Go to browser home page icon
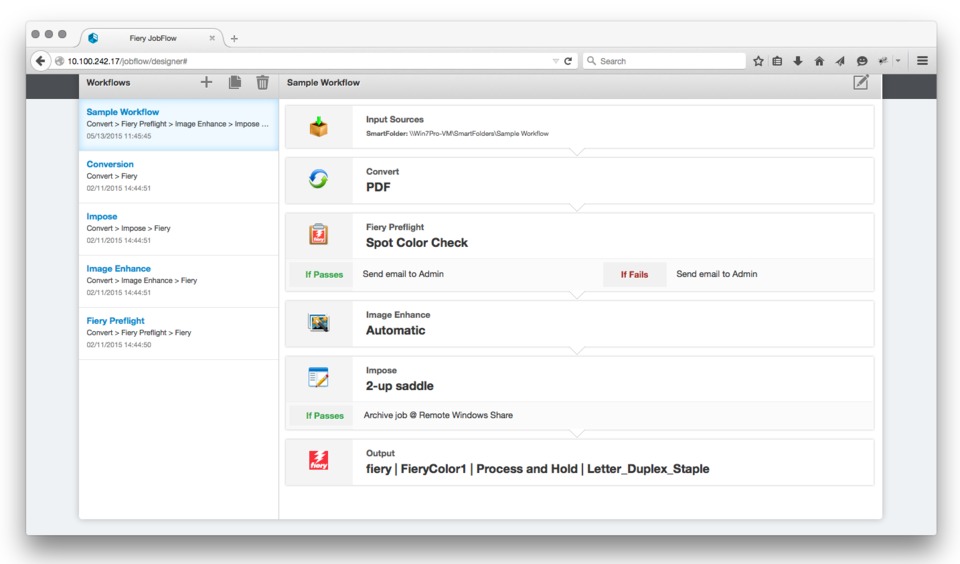 (x=819, y=61)
